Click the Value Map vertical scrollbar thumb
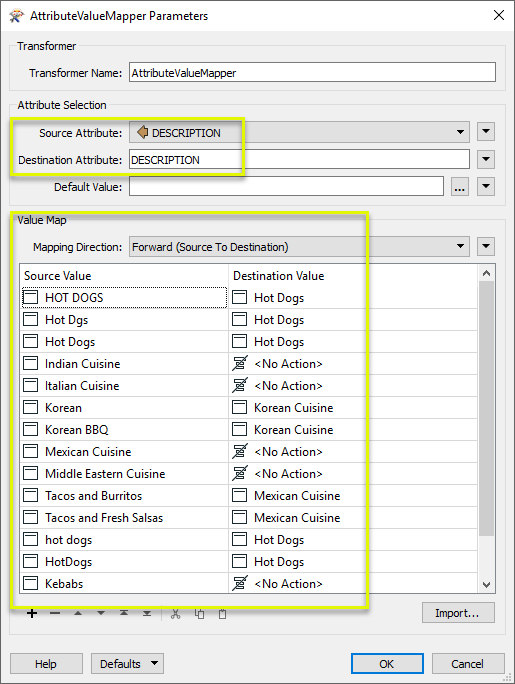Screen dimensions: 515x684 tap(486, 408)
